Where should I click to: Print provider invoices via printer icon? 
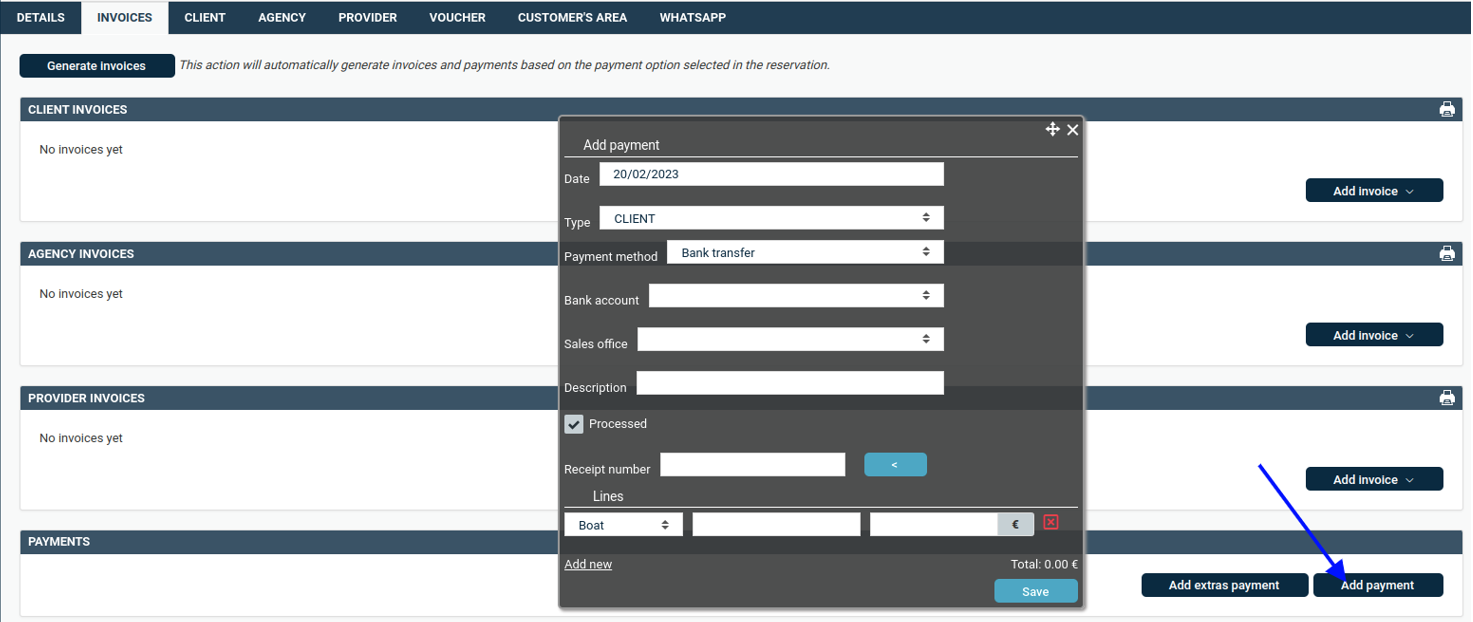click(x=1446, y=398)
